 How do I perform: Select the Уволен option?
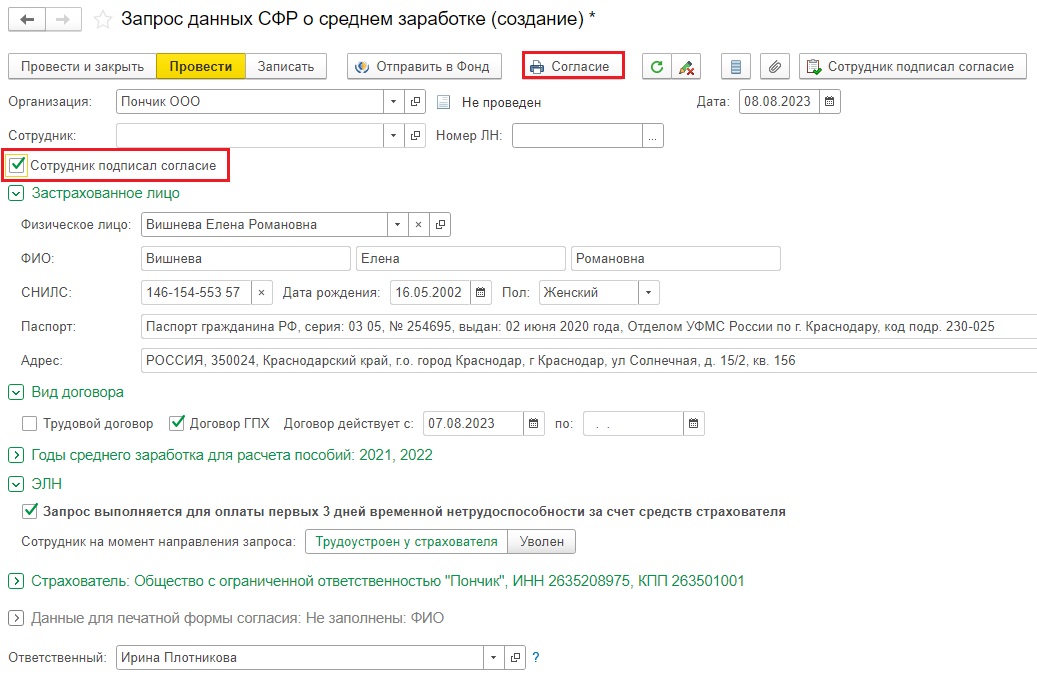coord(542,542)
